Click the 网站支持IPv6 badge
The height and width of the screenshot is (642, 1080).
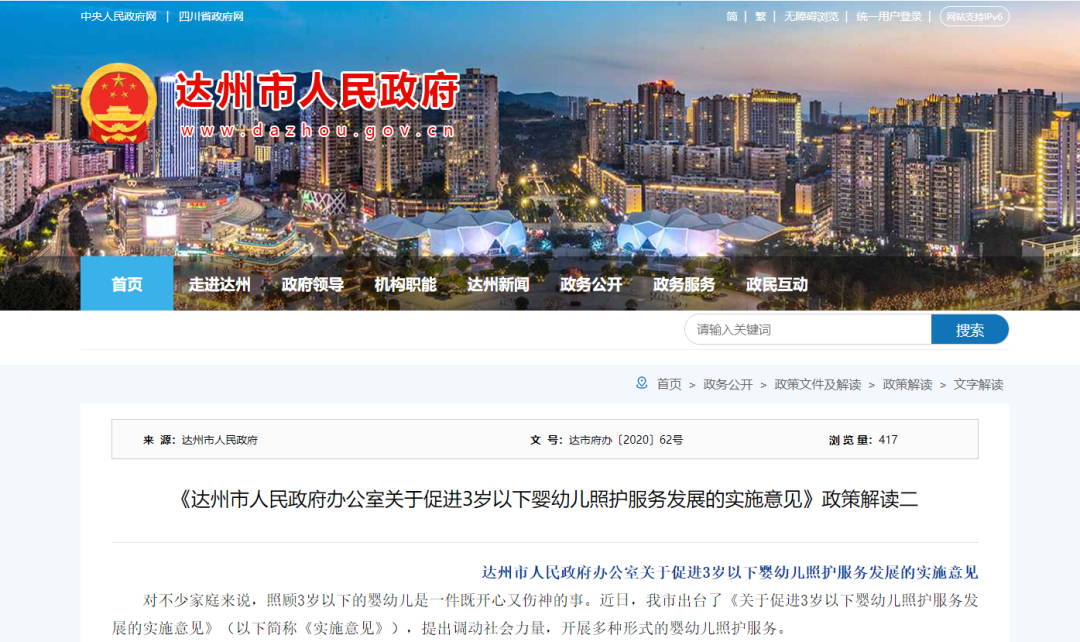[974, 17]
